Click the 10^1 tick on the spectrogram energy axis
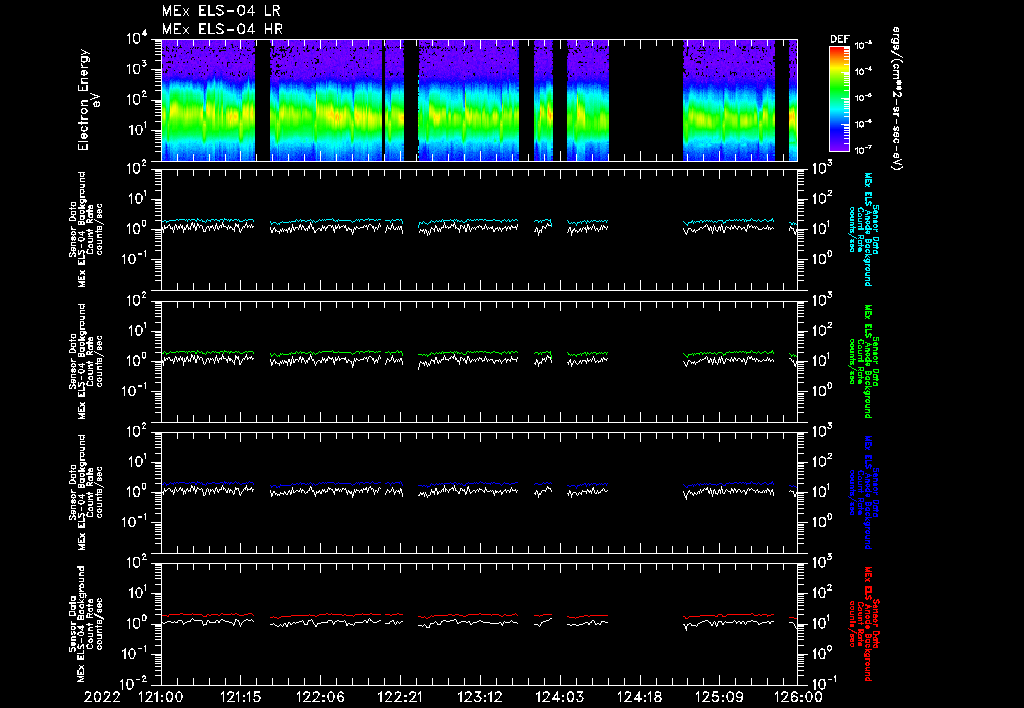This screenshot has width=1024, height=708. coord(137,130)
